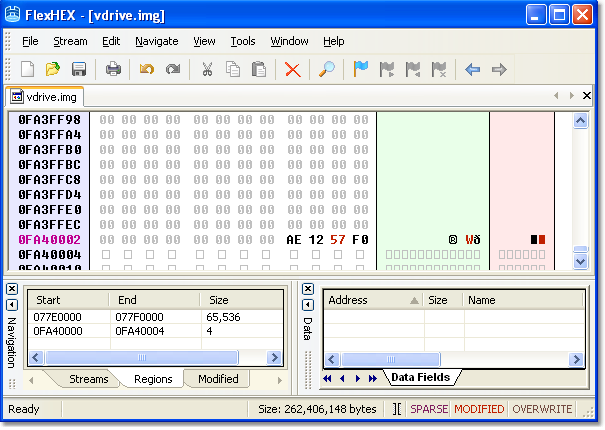Collapse the Data panel with its arrow button

point(308,305)
